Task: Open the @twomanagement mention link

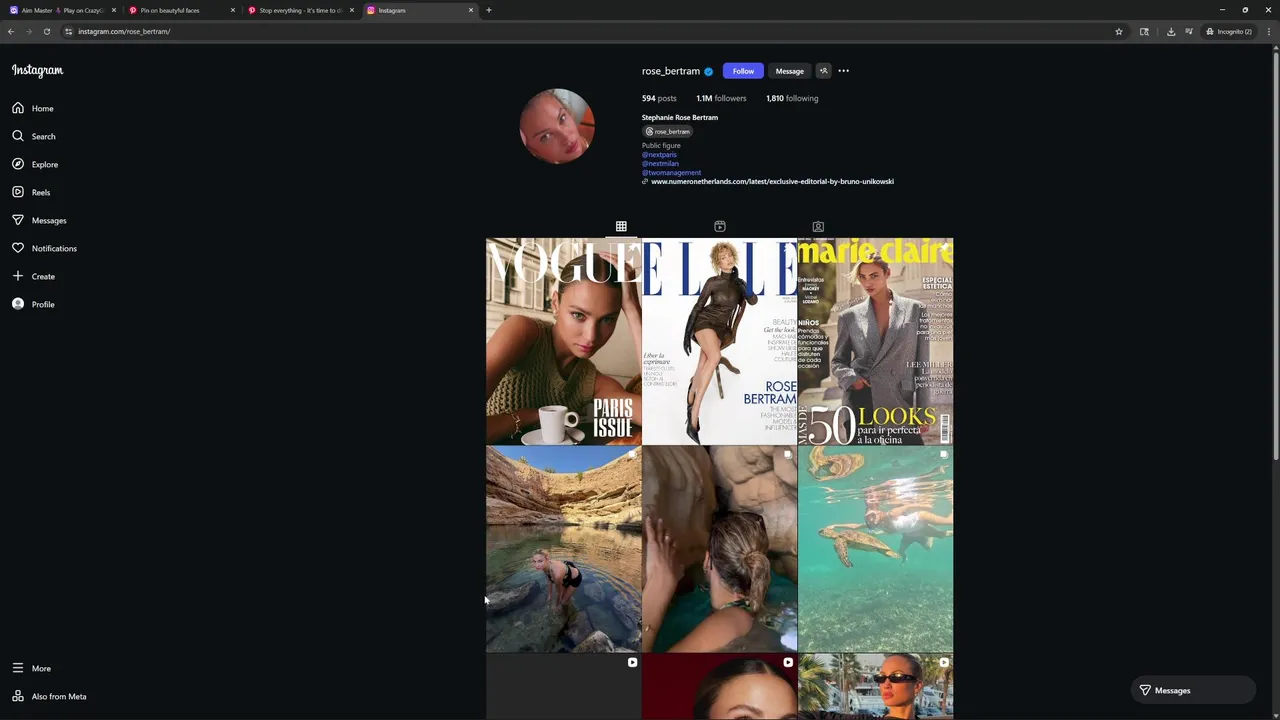Action: (x=671, y=173)
